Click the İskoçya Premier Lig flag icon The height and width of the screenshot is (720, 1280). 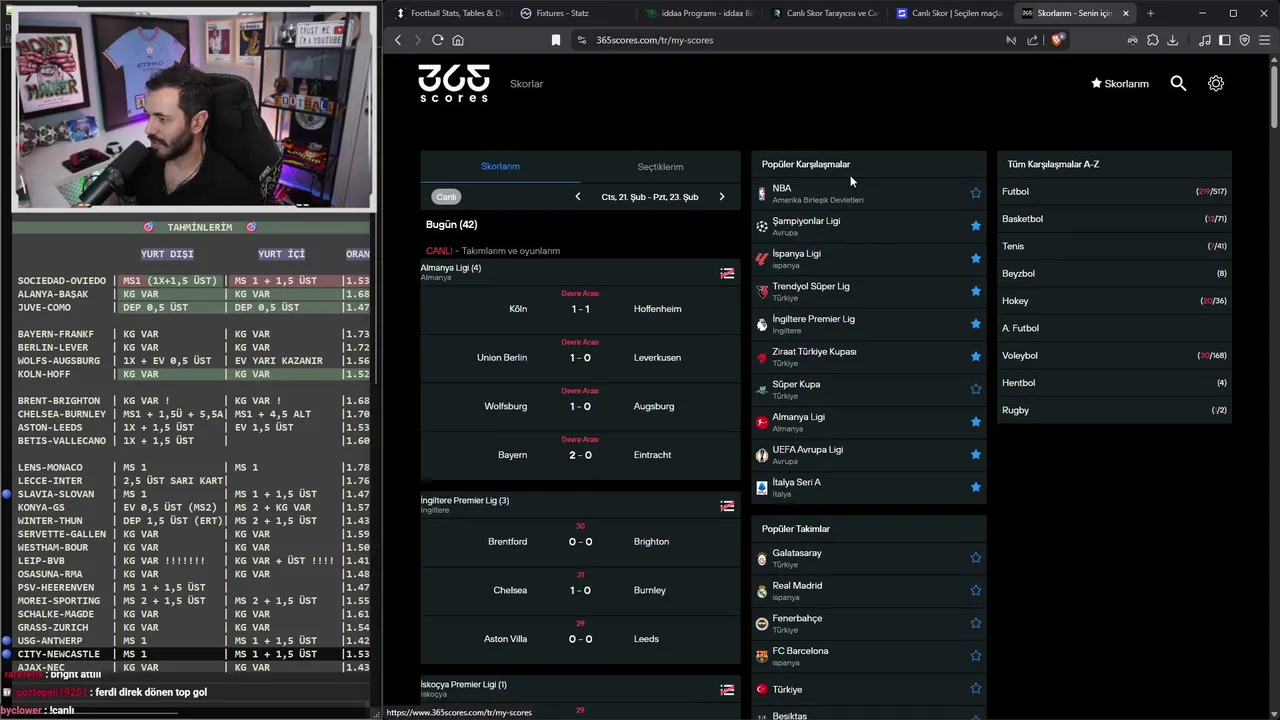[x=727, y=690]
